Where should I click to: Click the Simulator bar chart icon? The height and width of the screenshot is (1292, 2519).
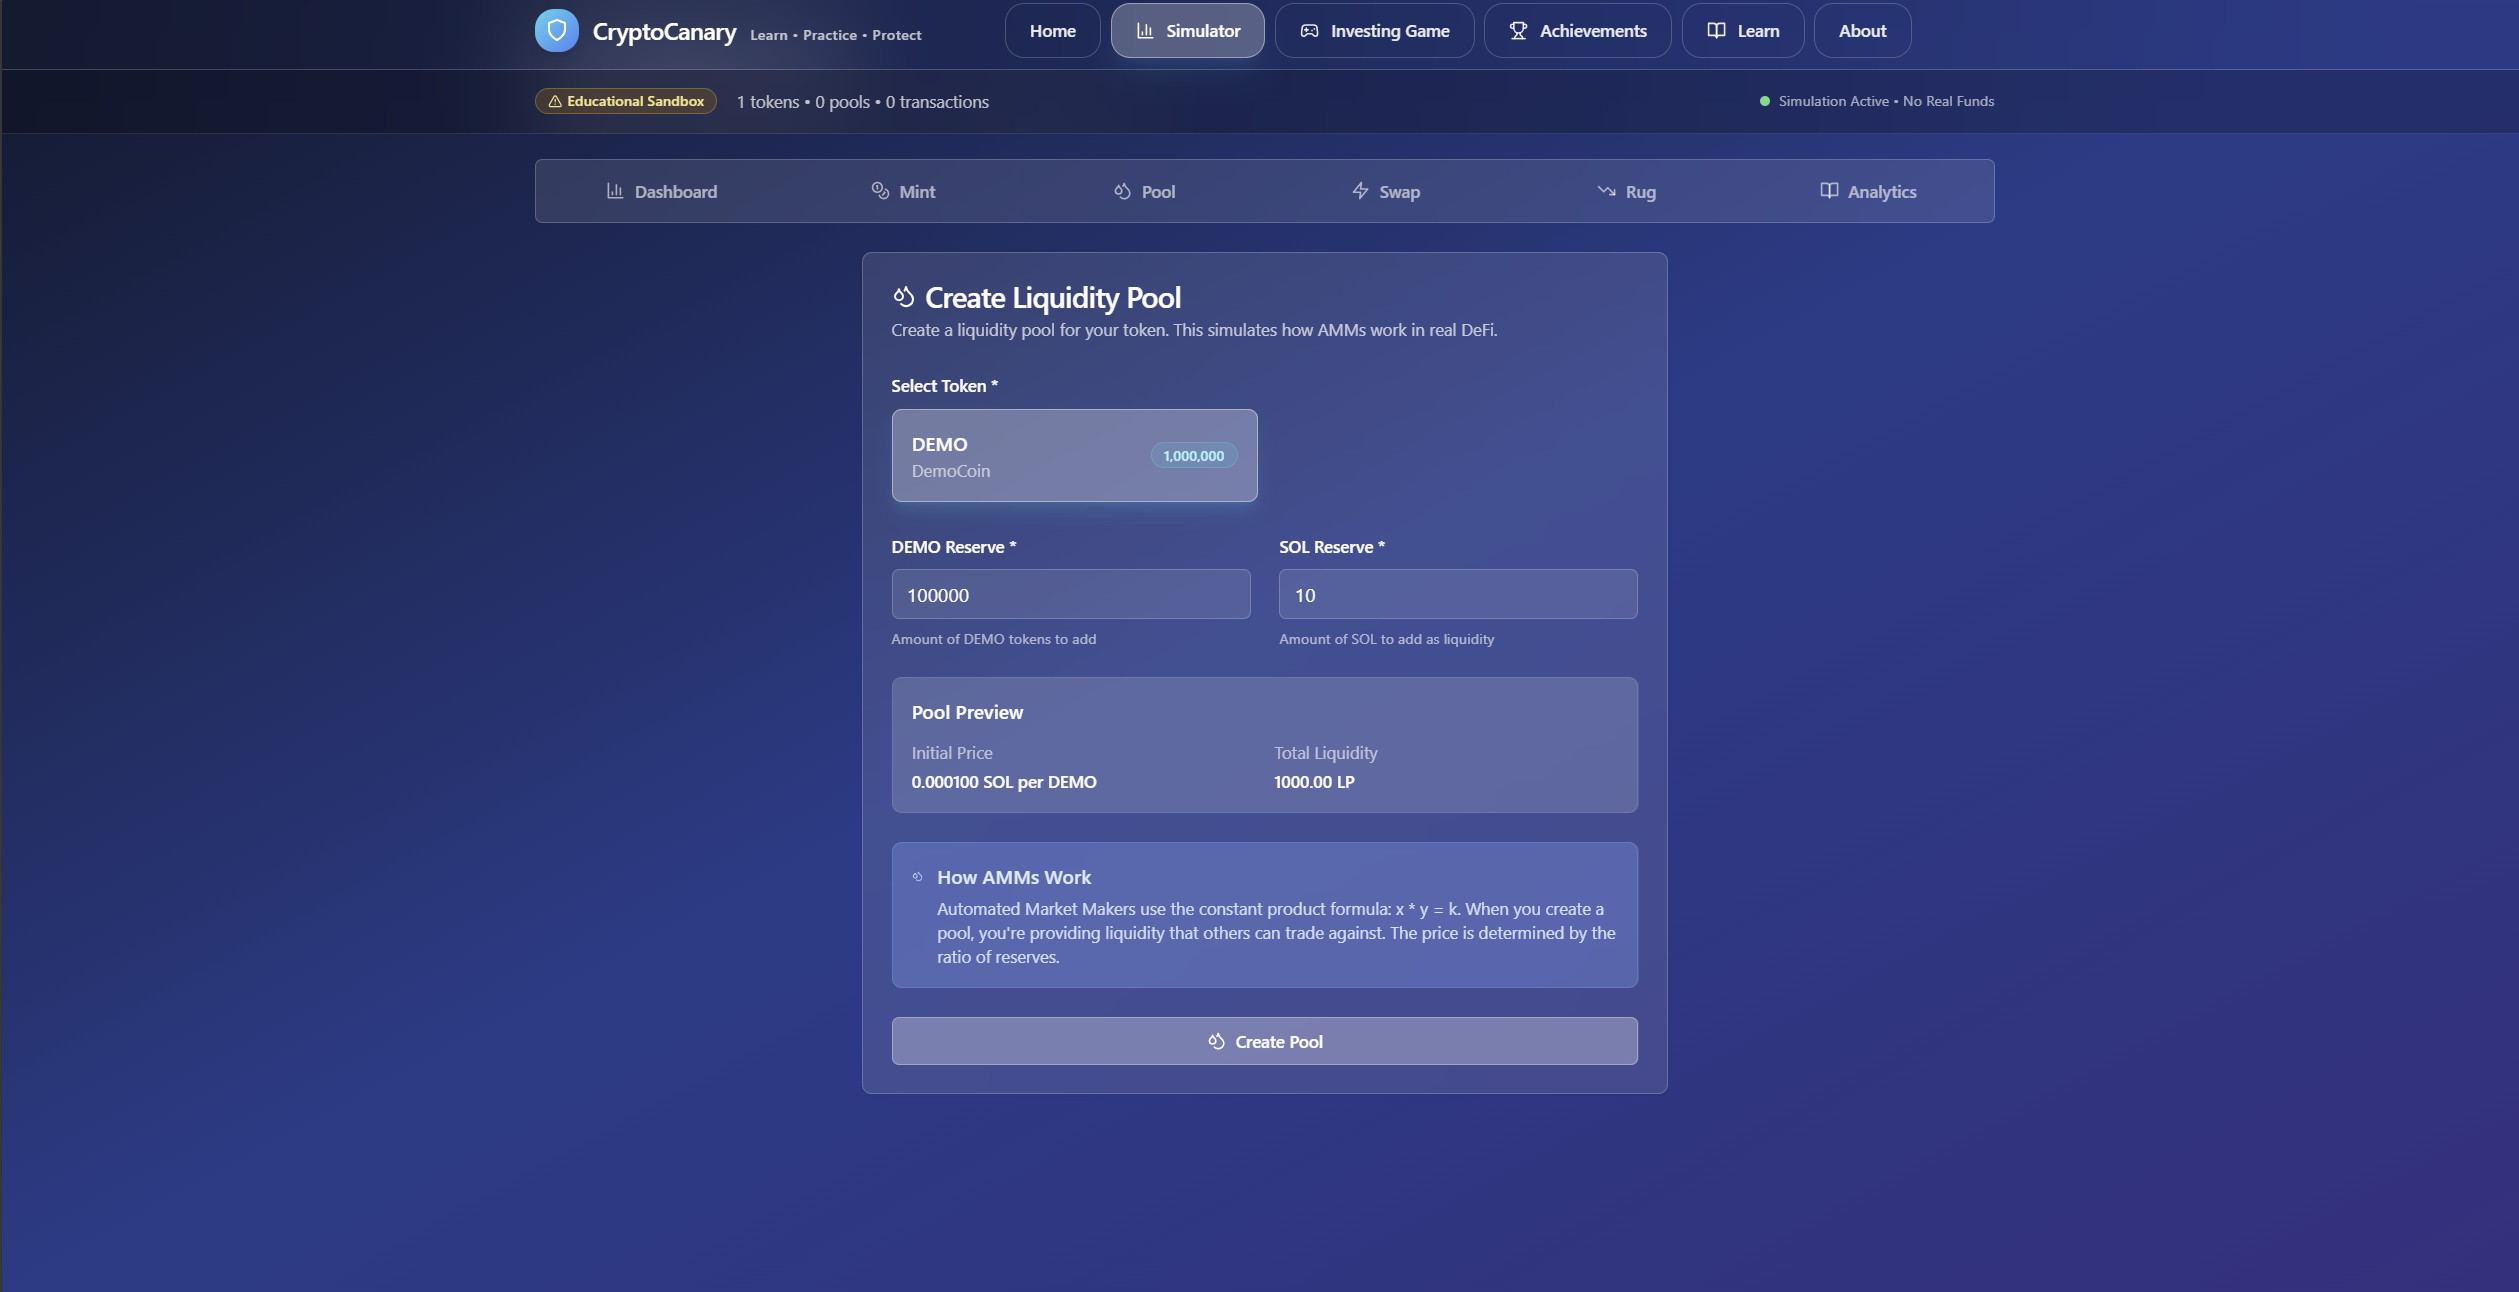pos(1145,31)
